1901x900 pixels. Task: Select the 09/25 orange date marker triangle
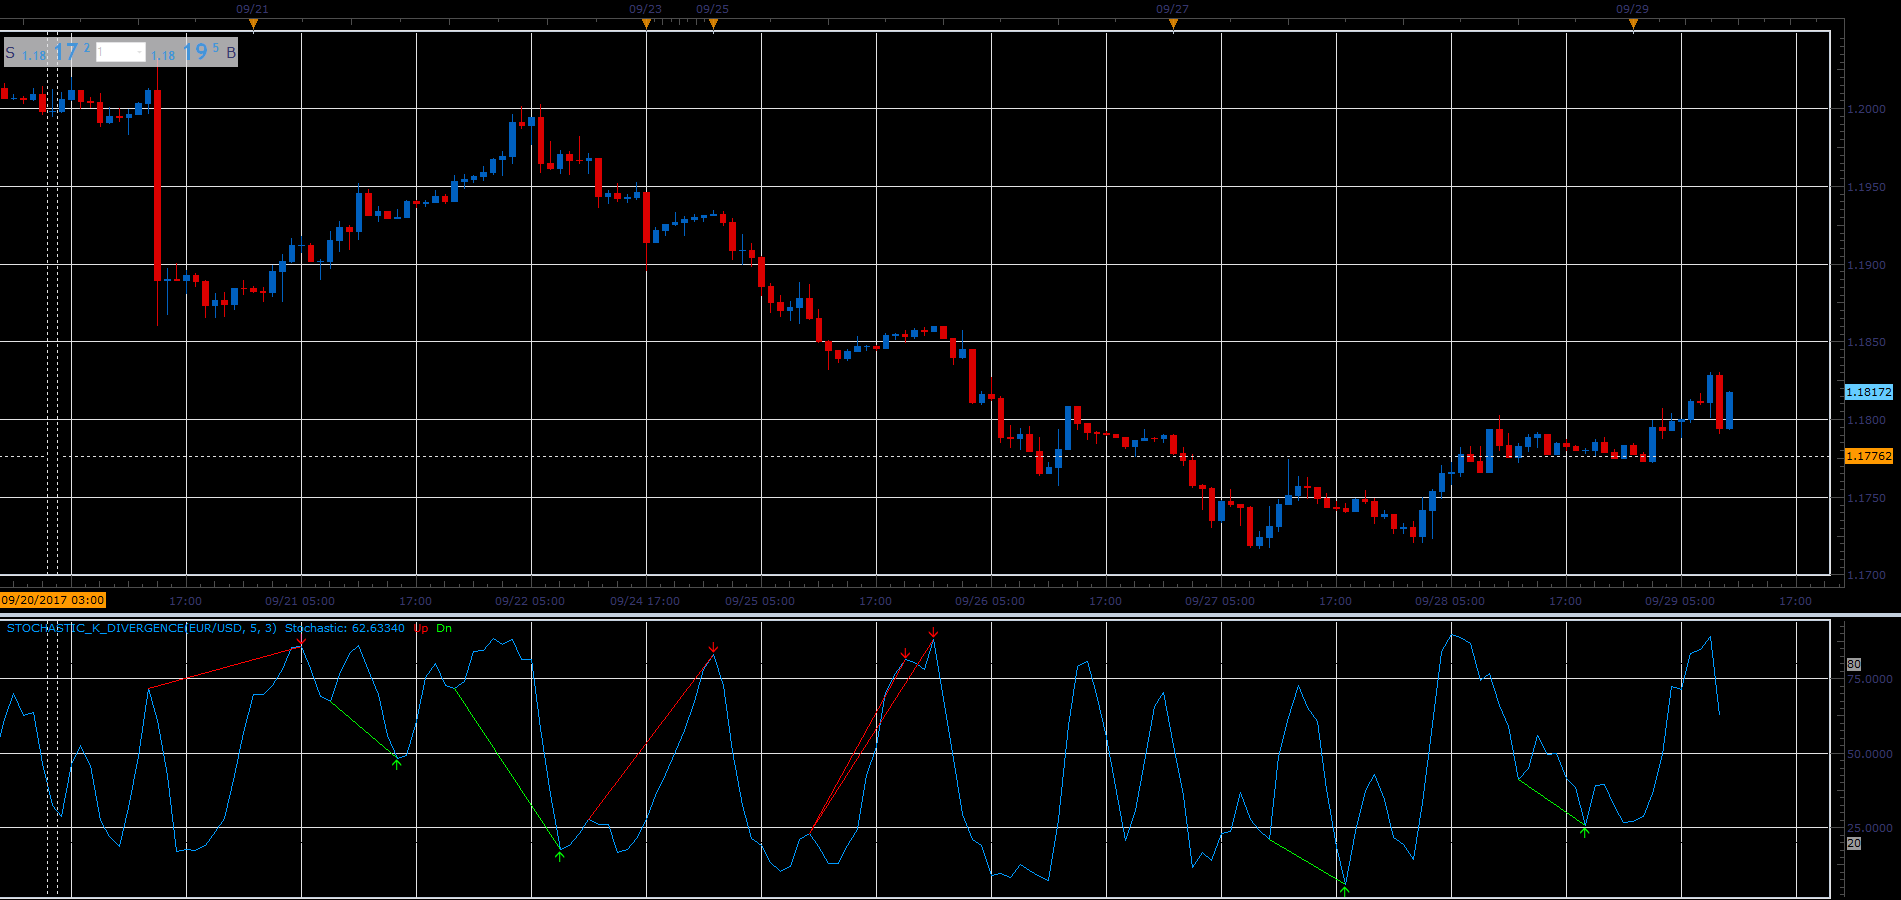(x=713, y=24)
